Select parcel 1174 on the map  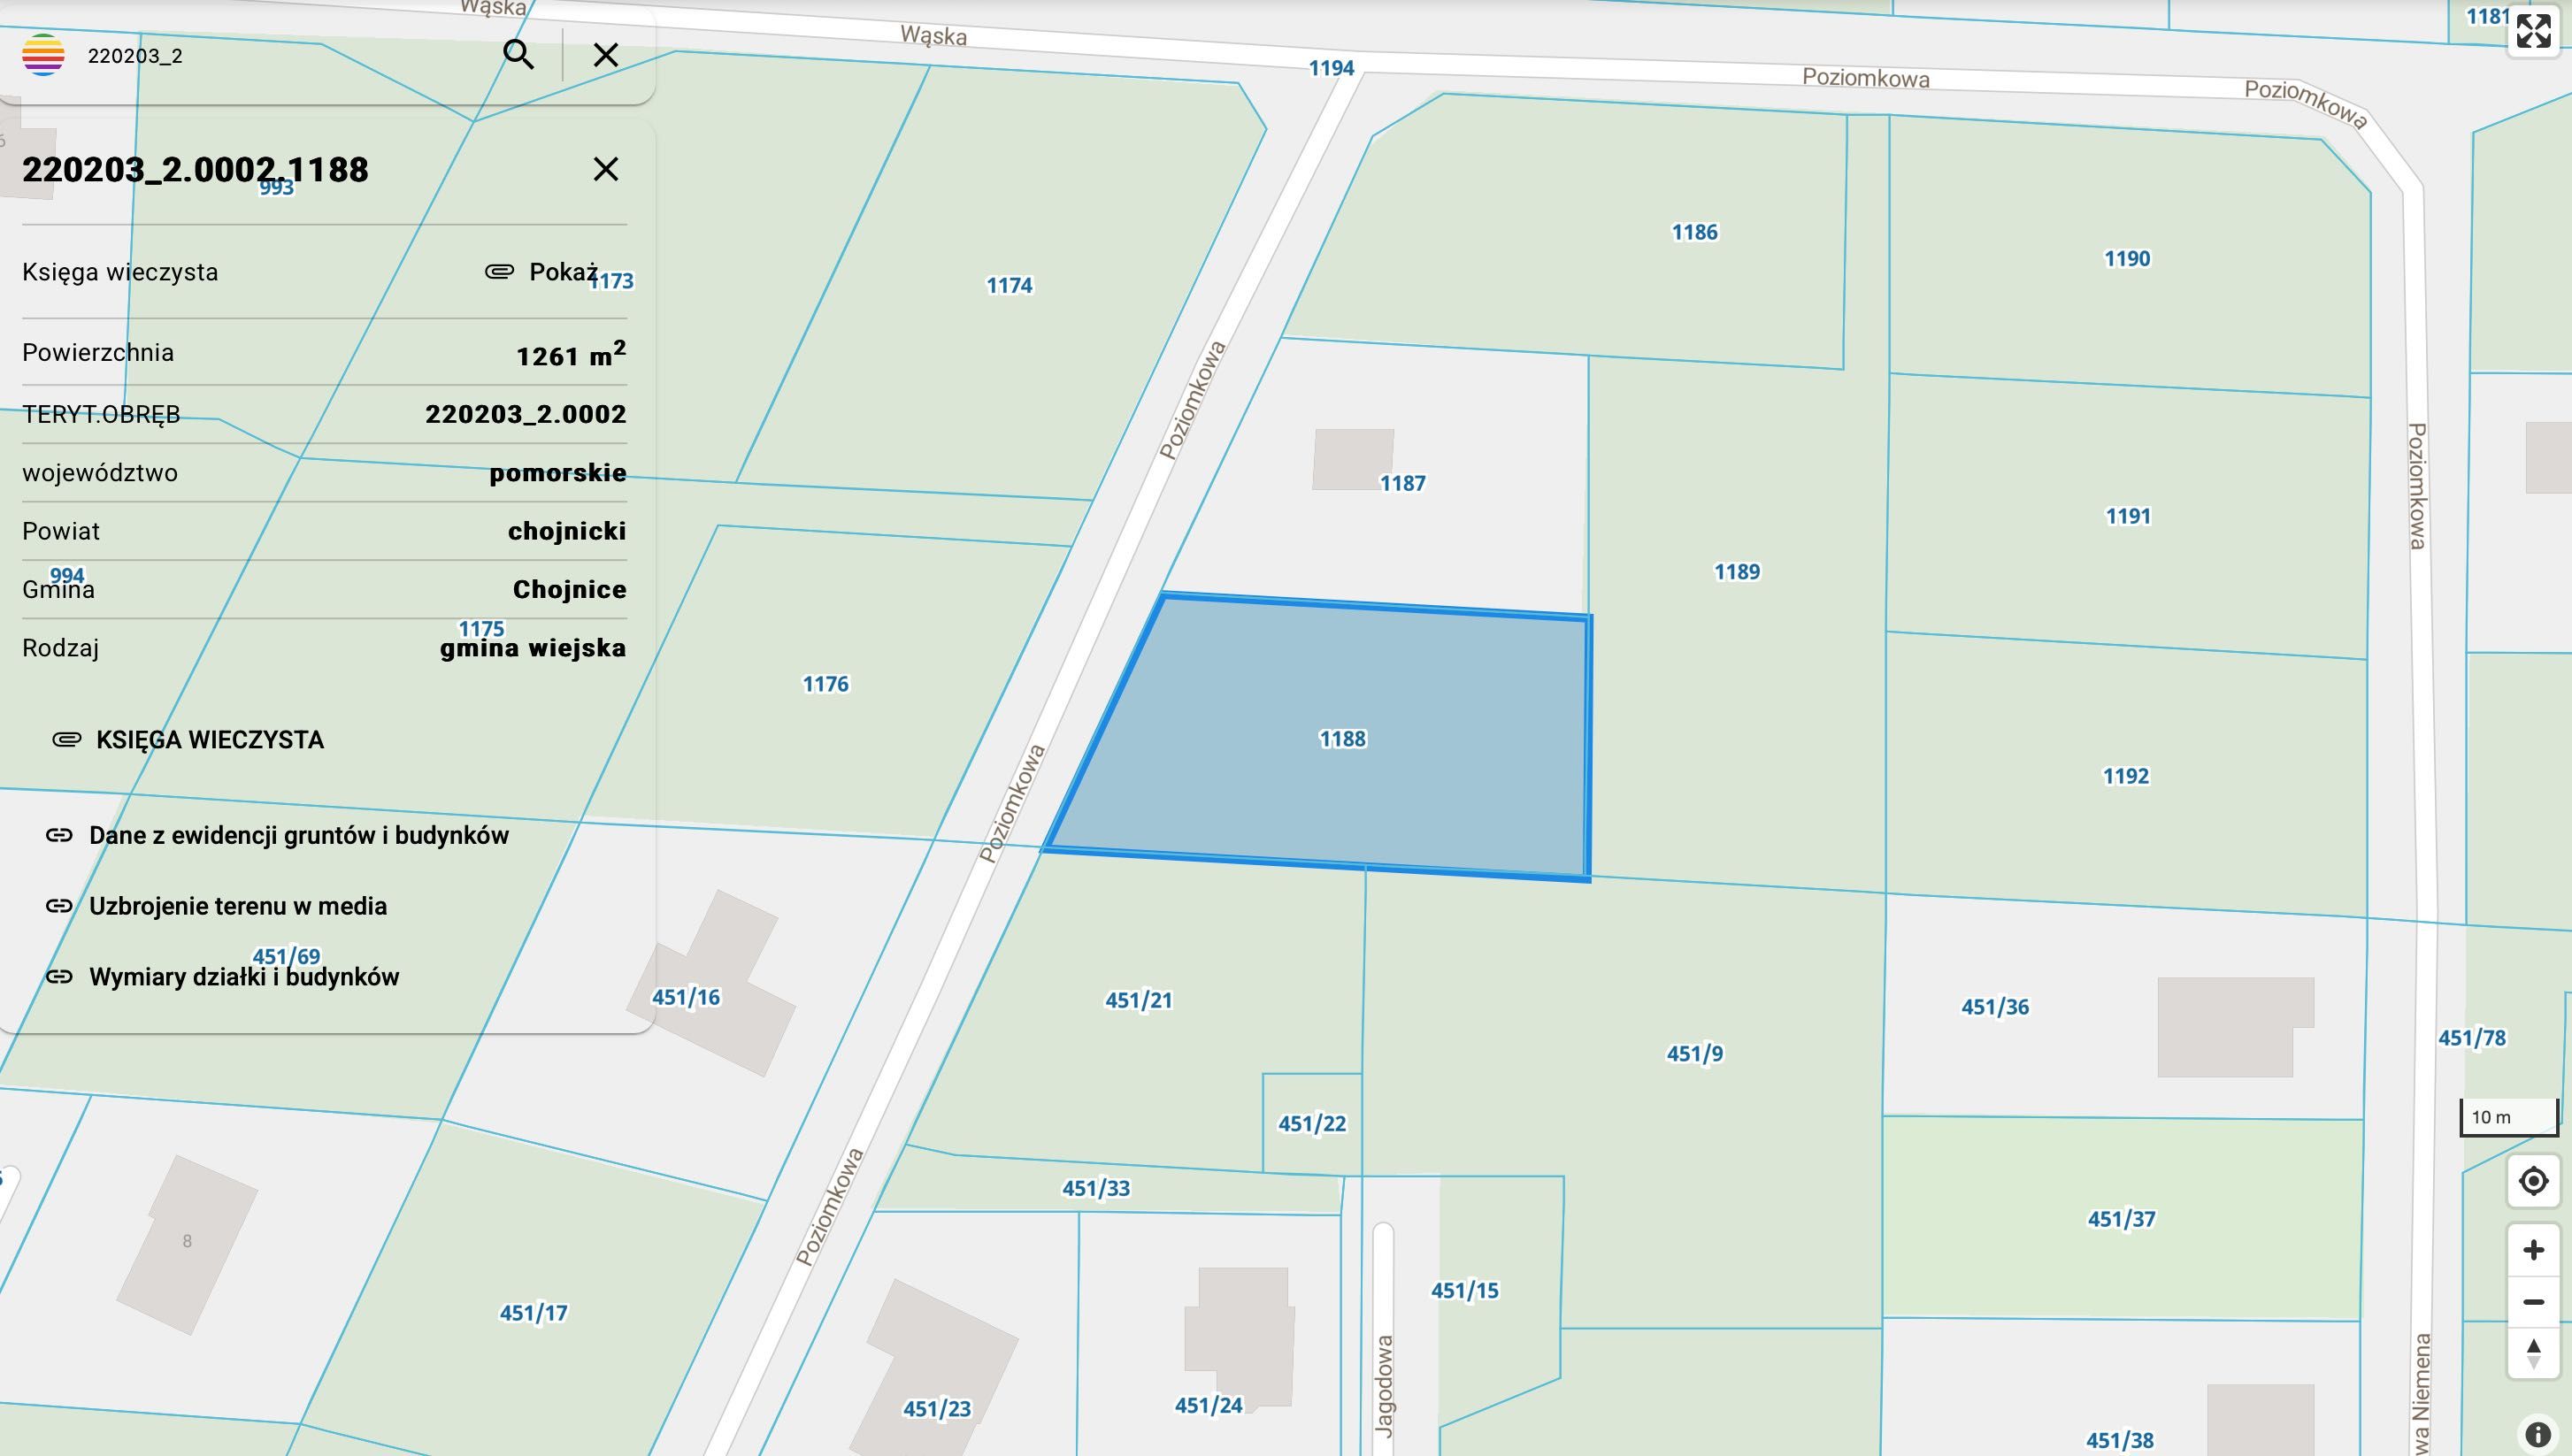click(x=1009, y=286)
